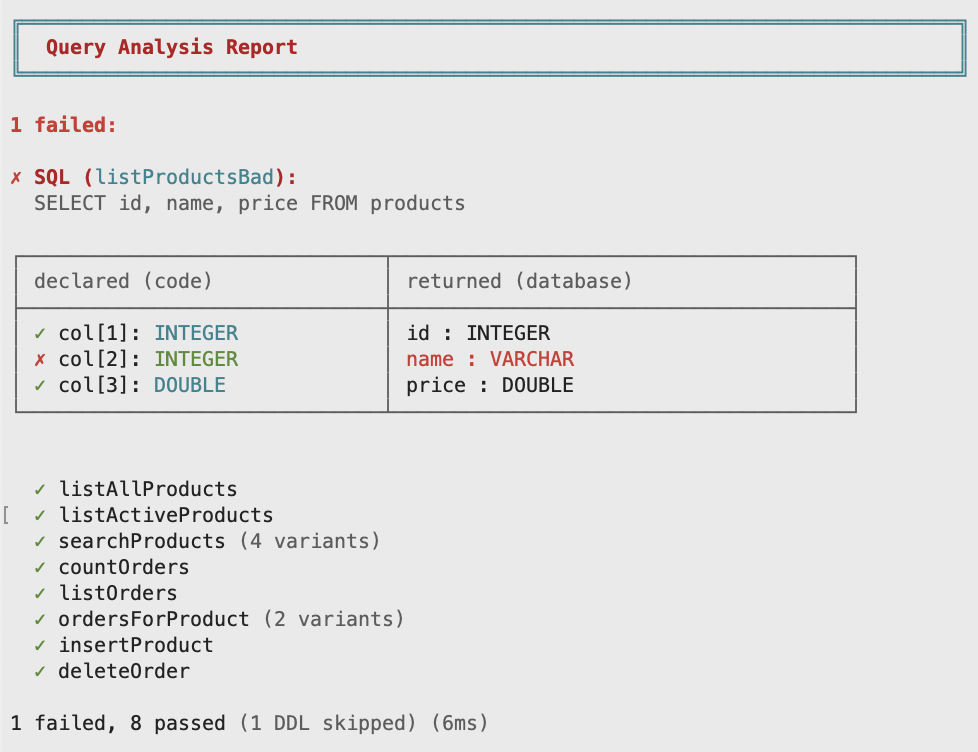Select the 'Query Analysis Report' title text
Viewport: 978px width, 752px height.
tap(172, 47)
